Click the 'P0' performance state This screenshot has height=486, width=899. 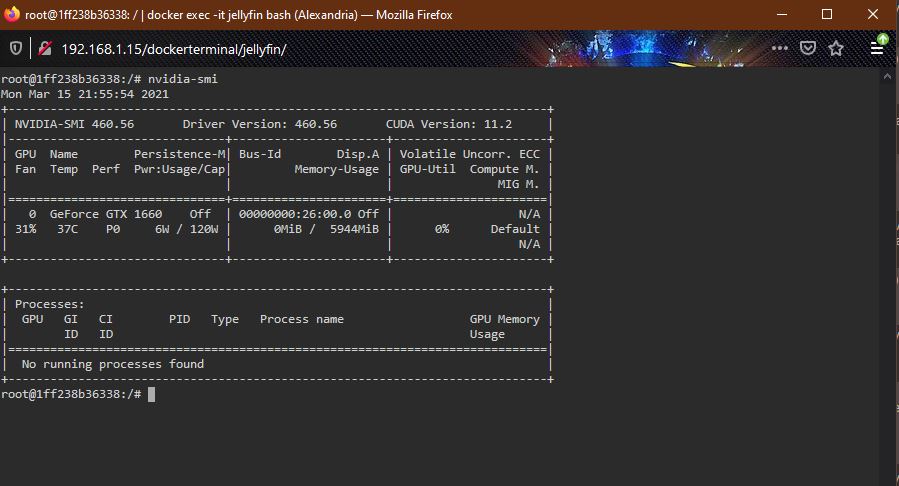click(113, 229)
